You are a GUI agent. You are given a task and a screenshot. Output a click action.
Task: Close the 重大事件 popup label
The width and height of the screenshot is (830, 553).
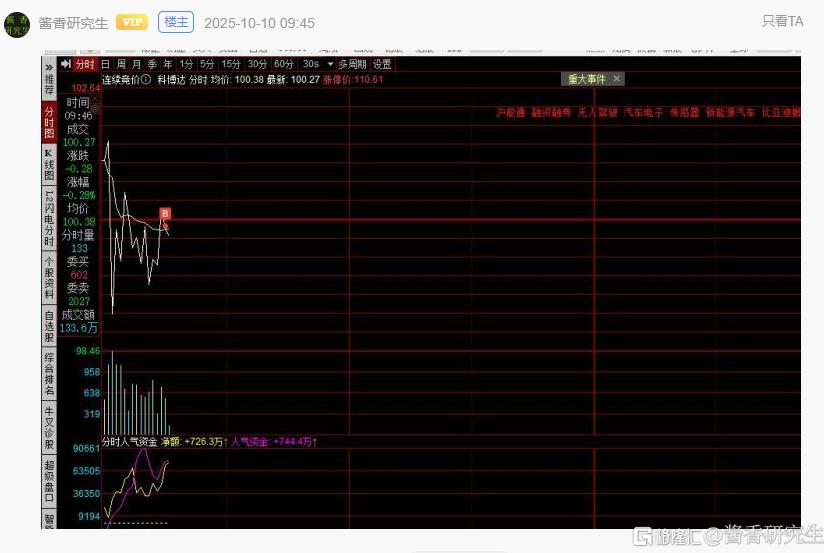[617, 79]
